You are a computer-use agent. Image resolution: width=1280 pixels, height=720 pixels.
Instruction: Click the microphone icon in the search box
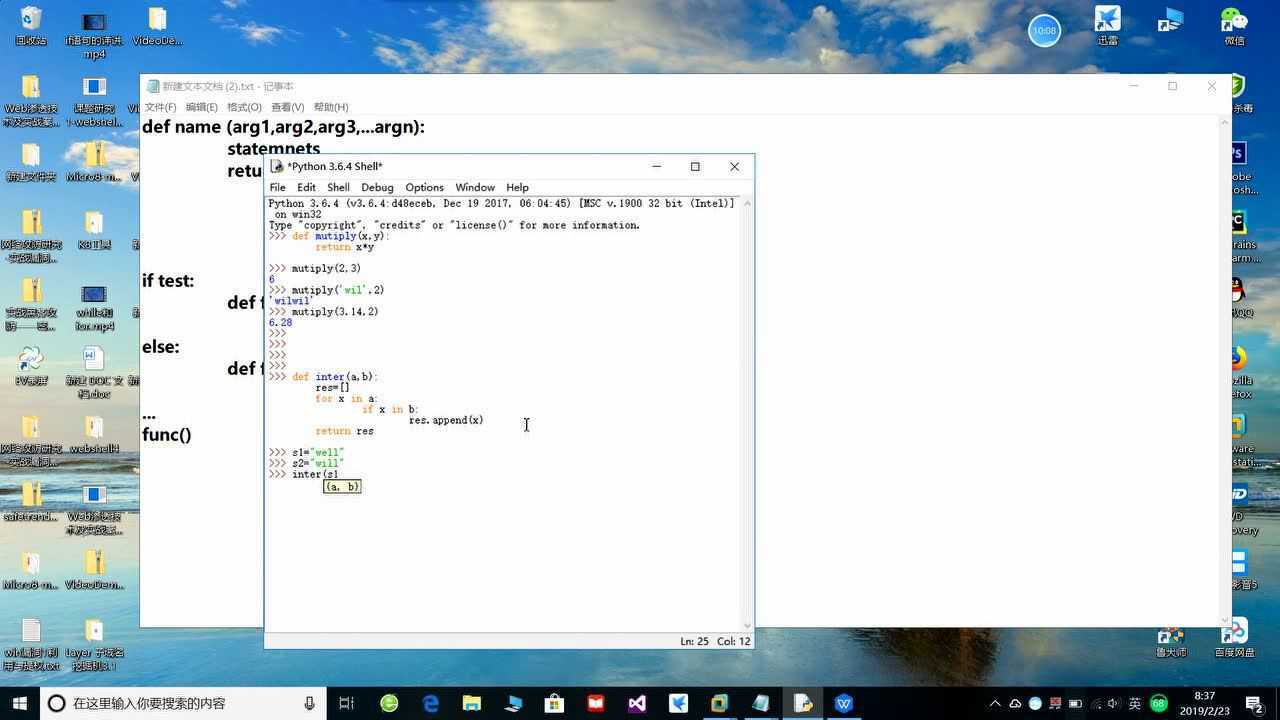pos(310,703)
